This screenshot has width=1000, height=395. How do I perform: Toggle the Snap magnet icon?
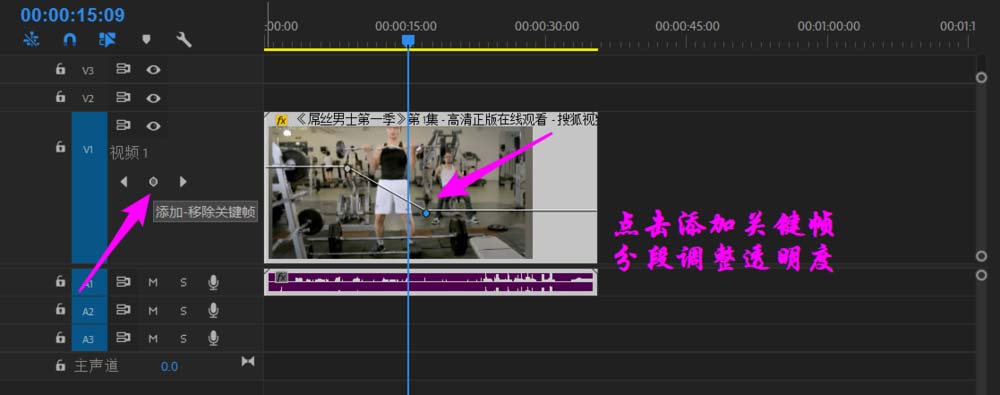(70, 40)
